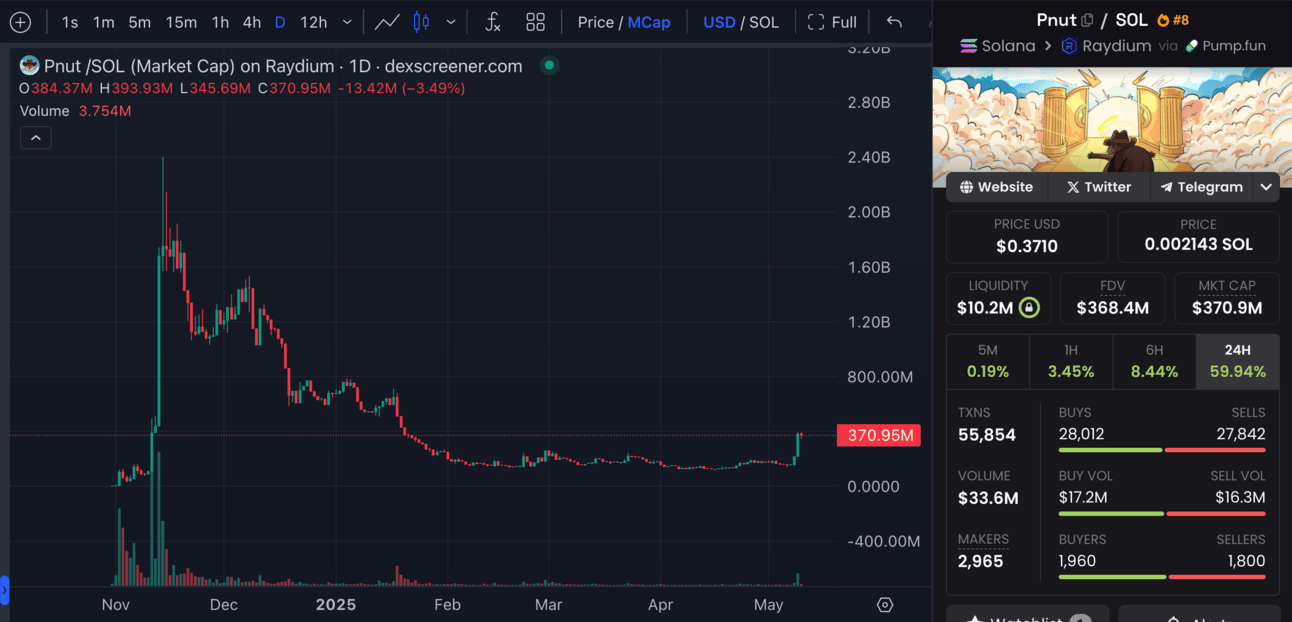Open chart settings gear icon
This screenshot has height=622, width=1292.
(x=884, y=605)
